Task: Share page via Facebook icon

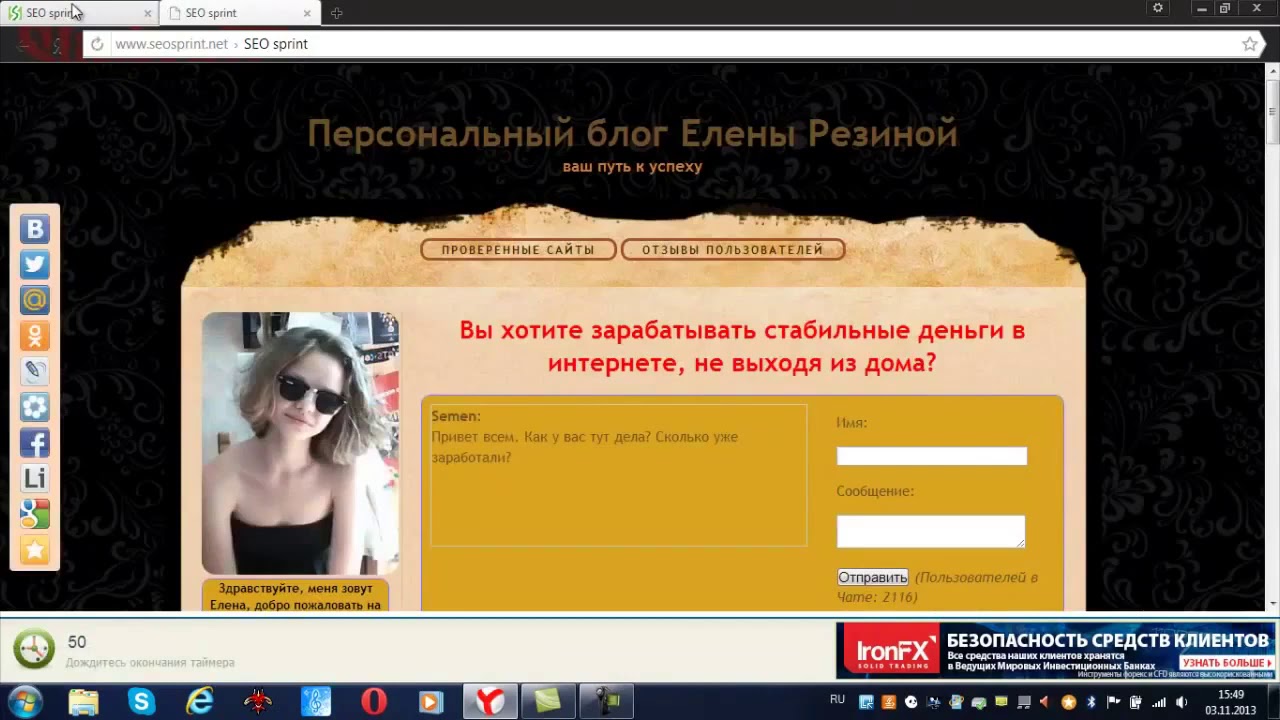Action: click(35, 443)
